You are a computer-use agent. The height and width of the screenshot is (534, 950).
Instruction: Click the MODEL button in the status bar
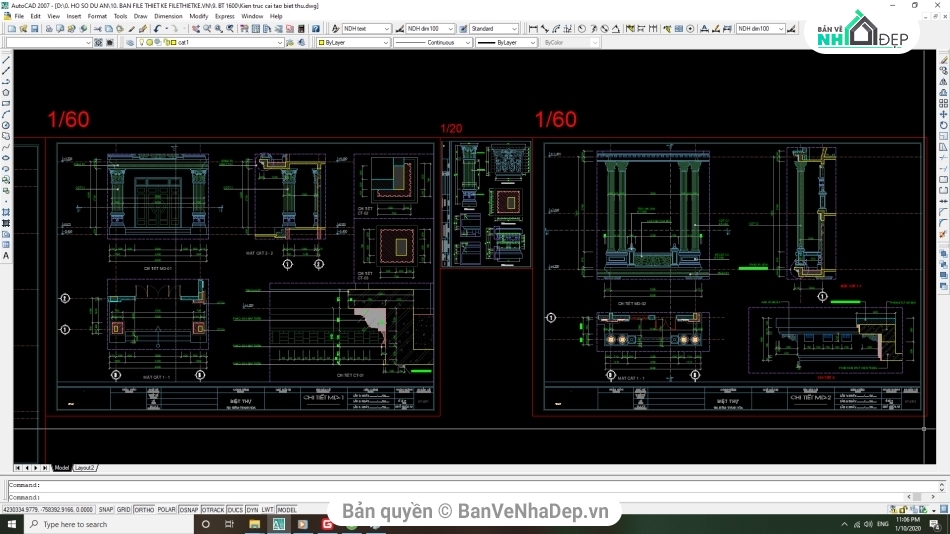pyautogui.click(x=287, y=509)
